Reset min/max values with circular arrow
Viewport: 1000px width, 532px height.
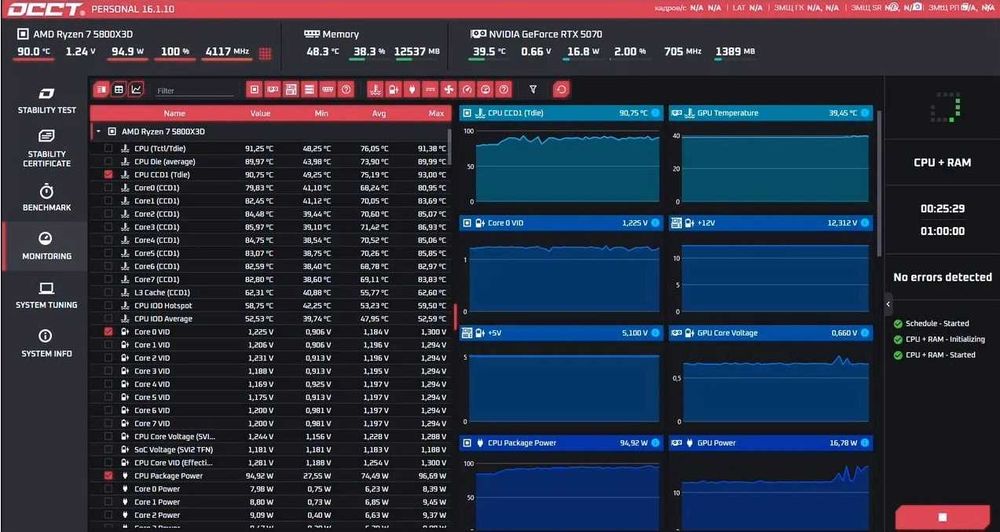click(562, 89)
